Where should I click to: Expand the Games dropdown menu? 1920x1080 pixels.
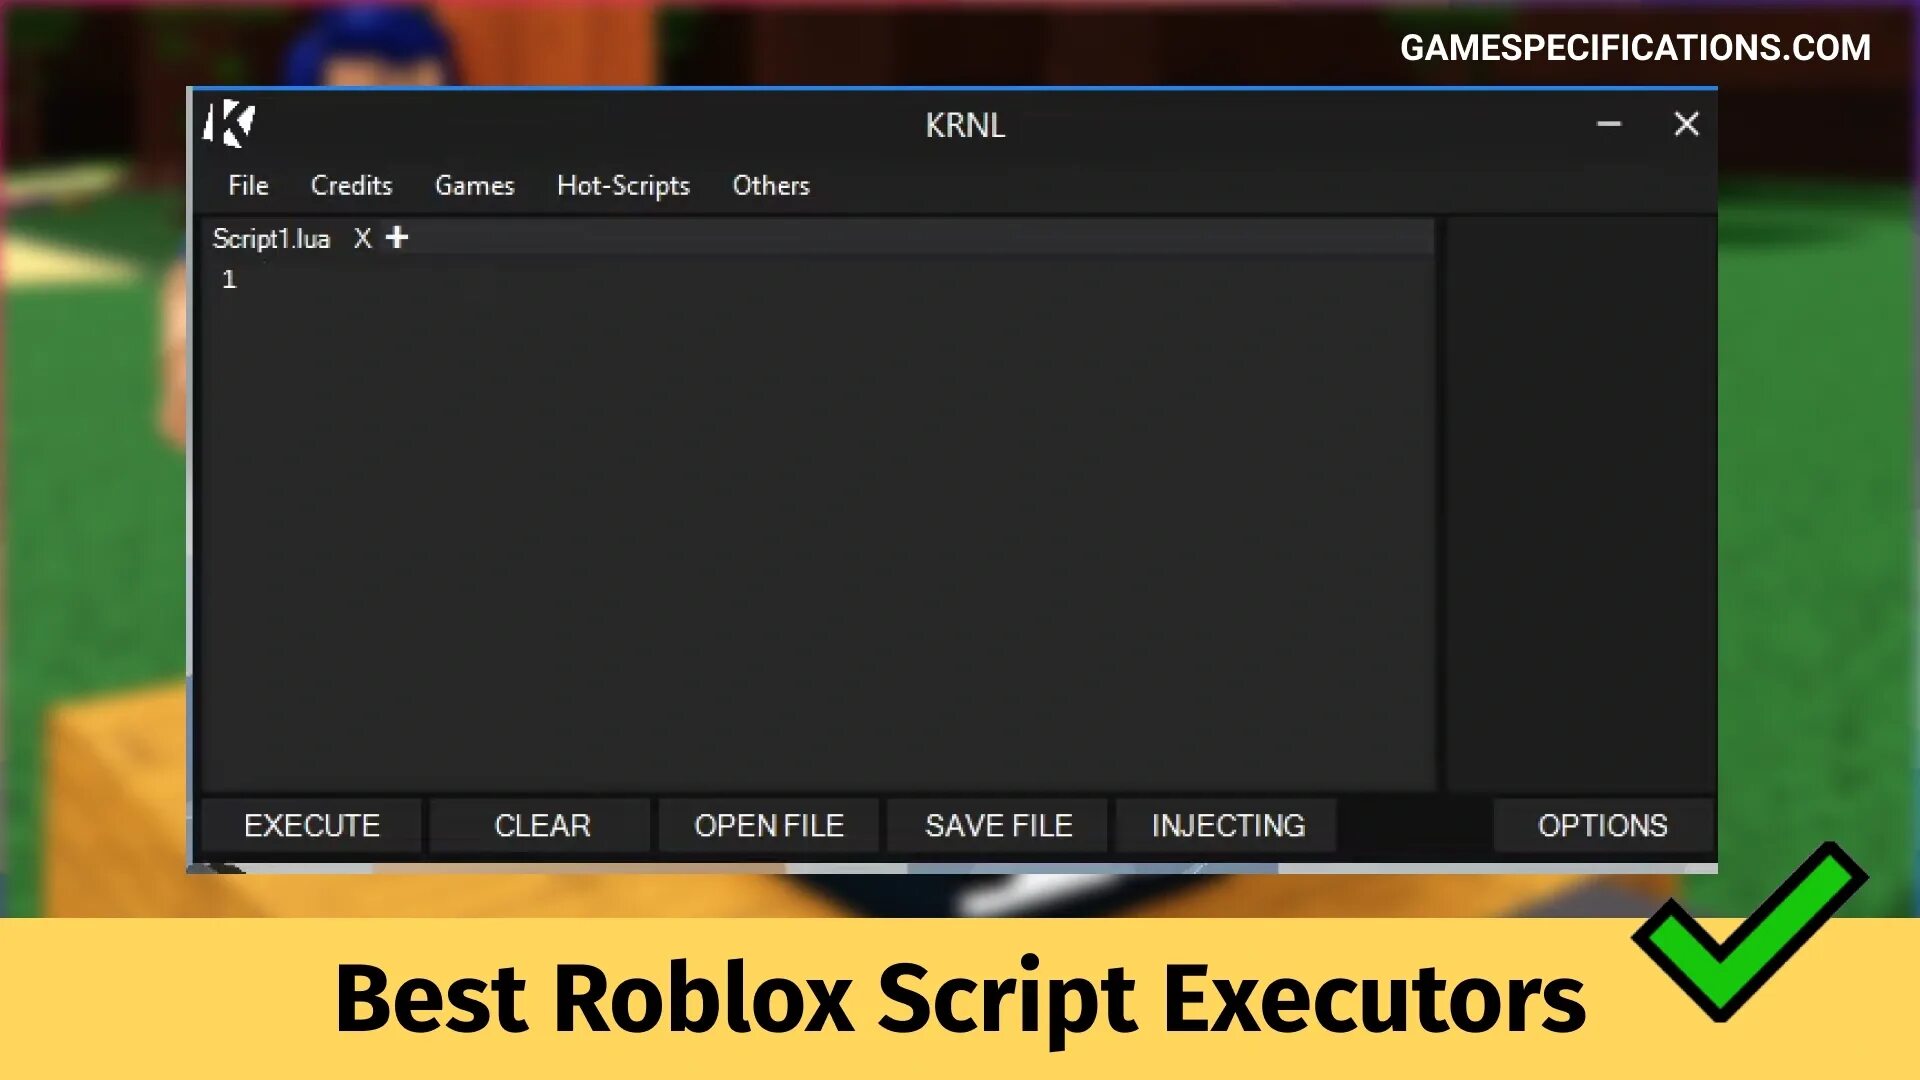point(475,185)
